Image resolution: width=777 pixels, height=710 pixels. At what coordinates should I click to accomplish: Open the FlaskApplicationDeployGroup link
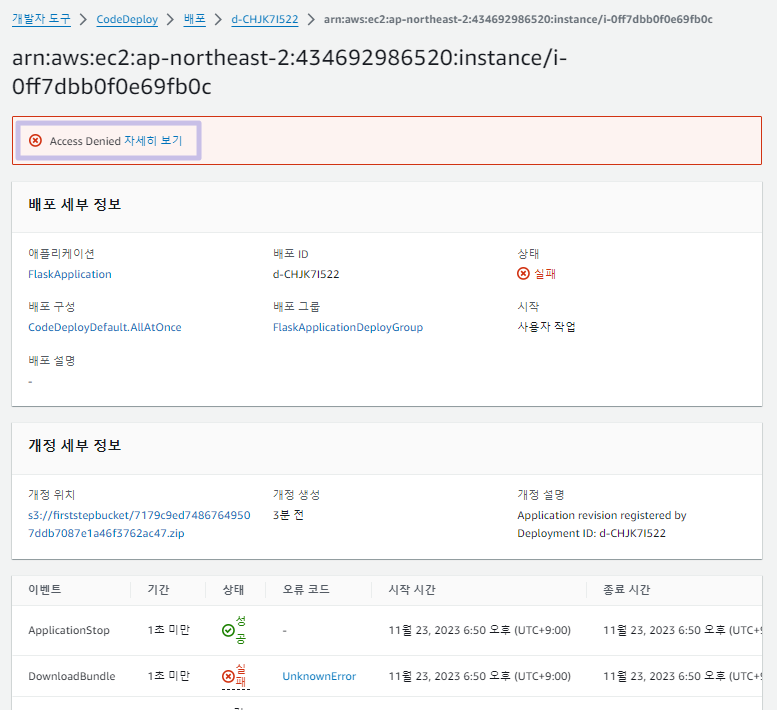(x=348, y=327)
